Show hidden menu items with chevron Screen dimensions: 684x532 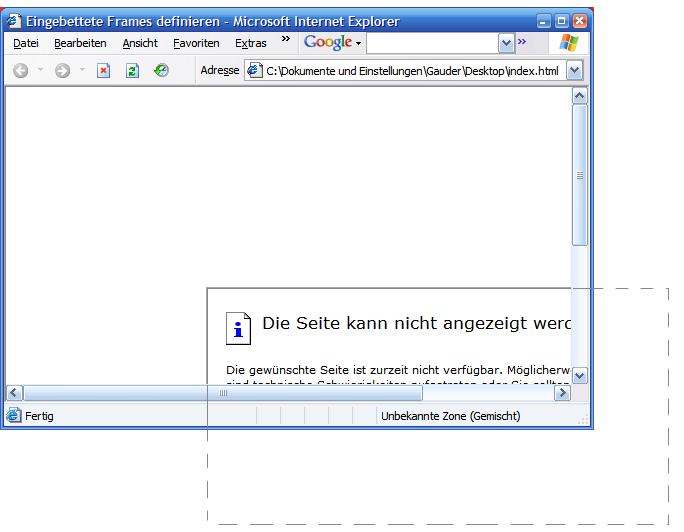286,39
